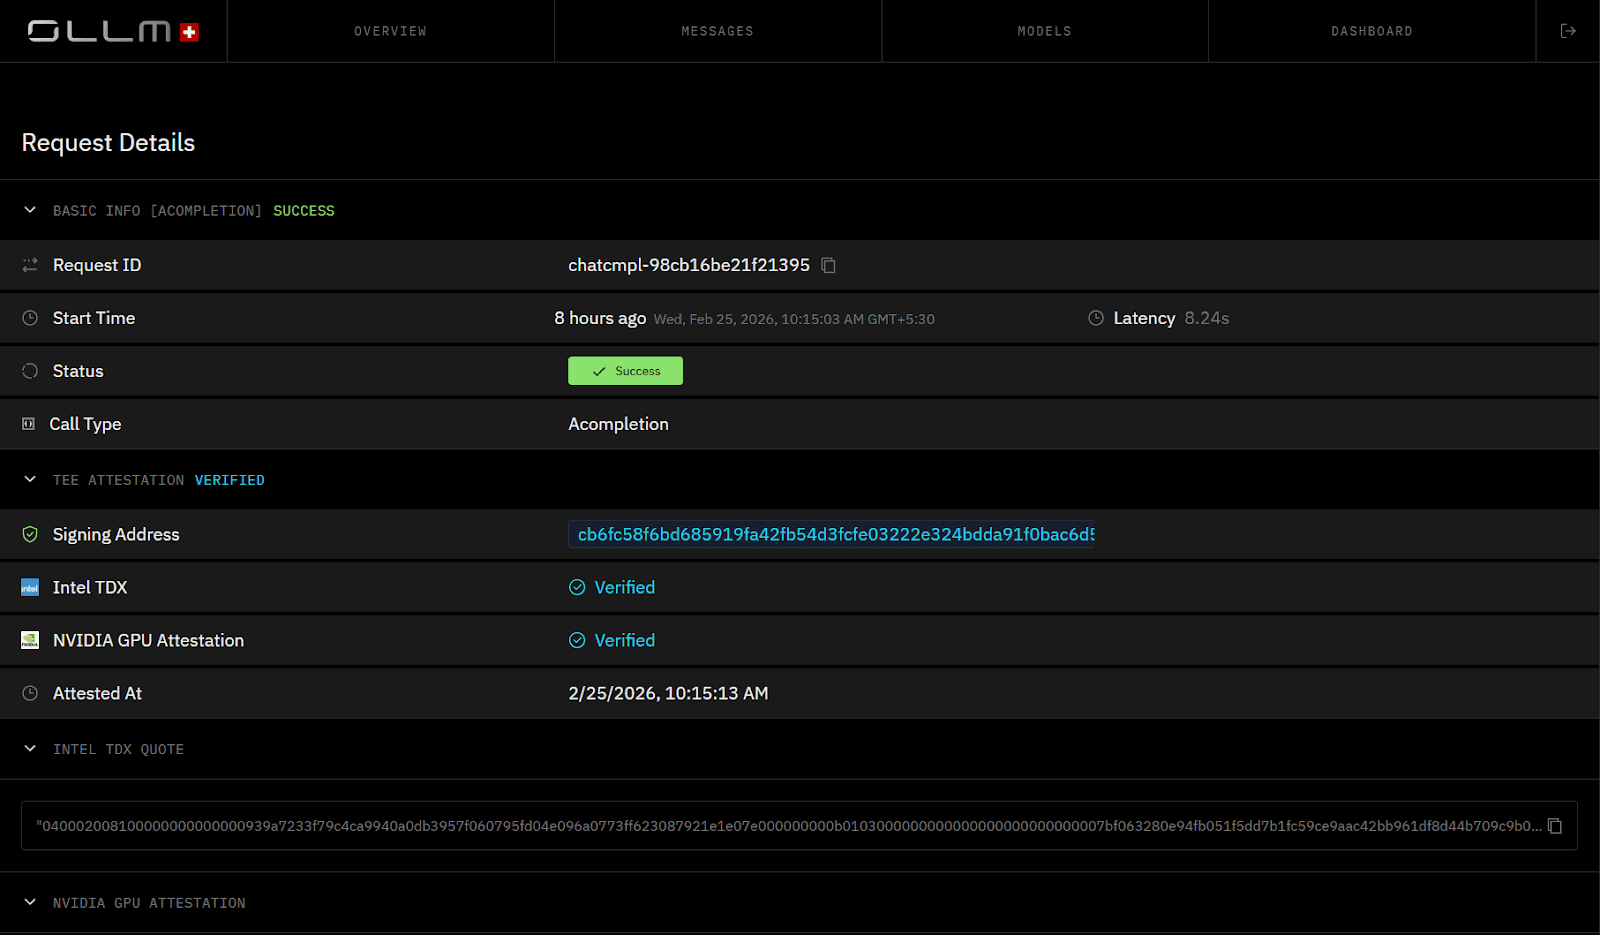Click the green Success badge

point(625,371)
